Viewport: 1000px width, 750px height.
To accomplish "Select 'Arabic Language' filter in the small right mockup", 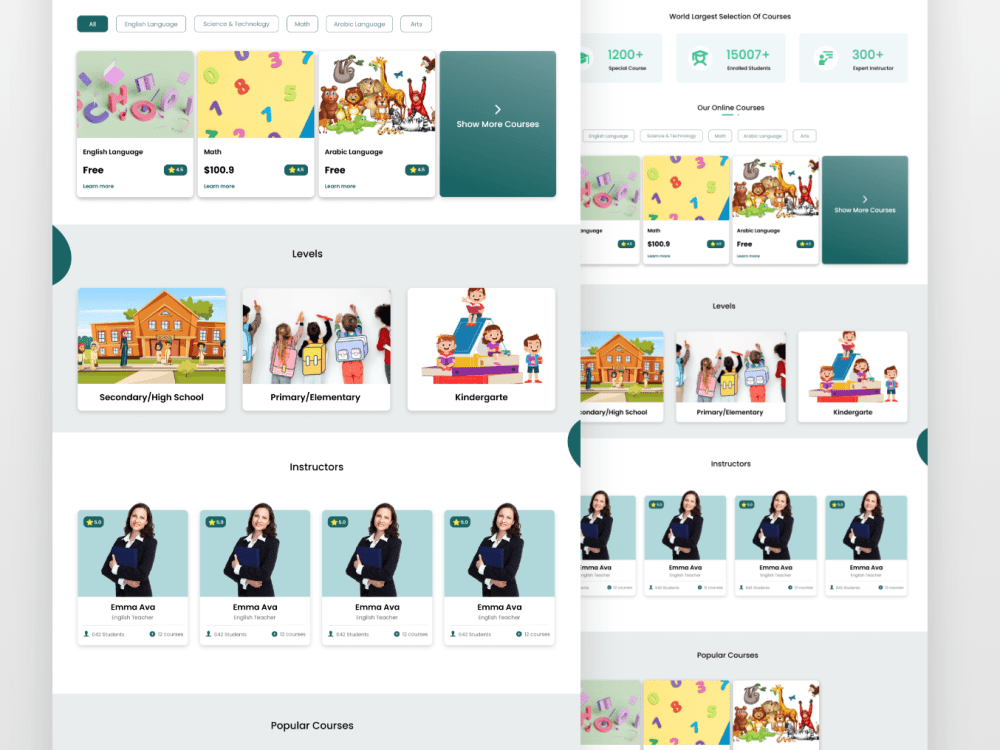I will click(x=762, y=136).
